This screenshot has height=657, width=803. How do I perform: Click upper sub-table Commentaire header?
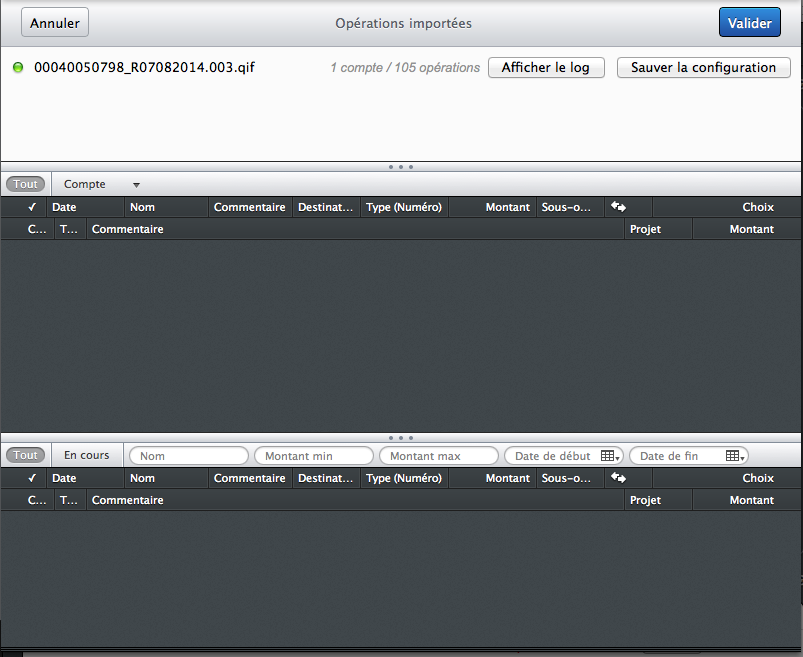click(355, 229)
